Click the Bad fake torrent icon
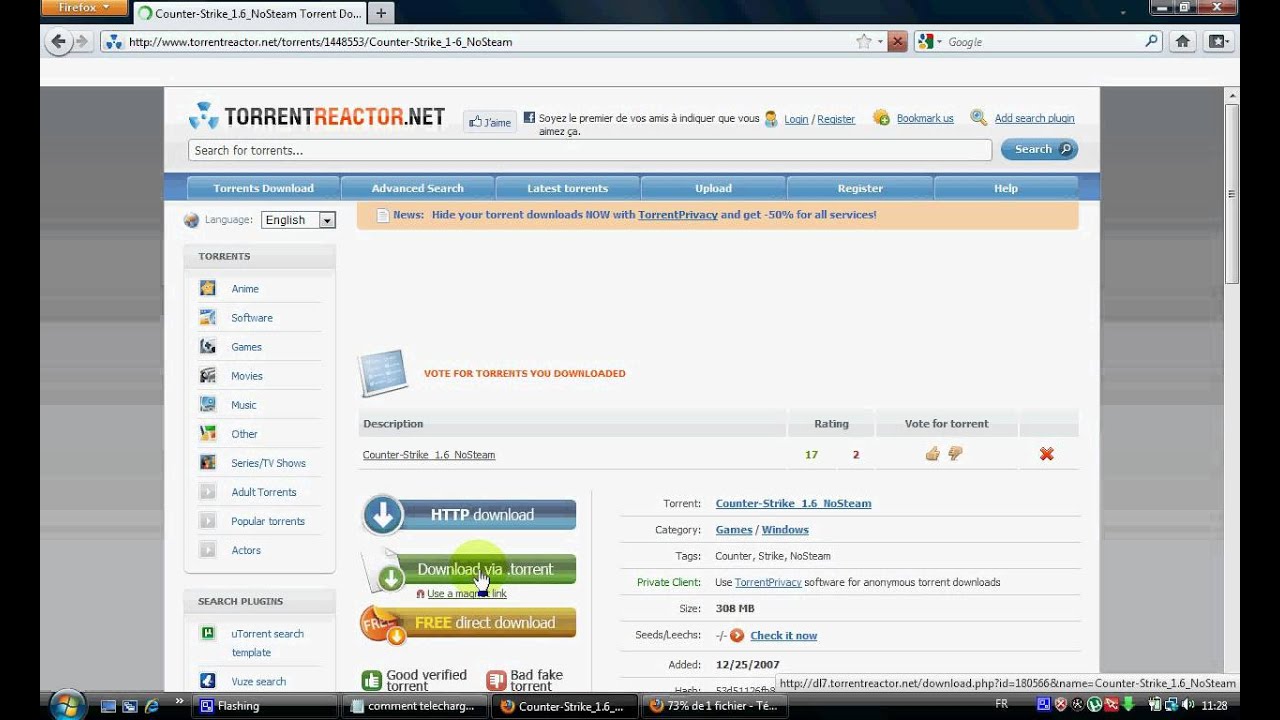This screenshot has height=720, width=1280. coord(496,681)
